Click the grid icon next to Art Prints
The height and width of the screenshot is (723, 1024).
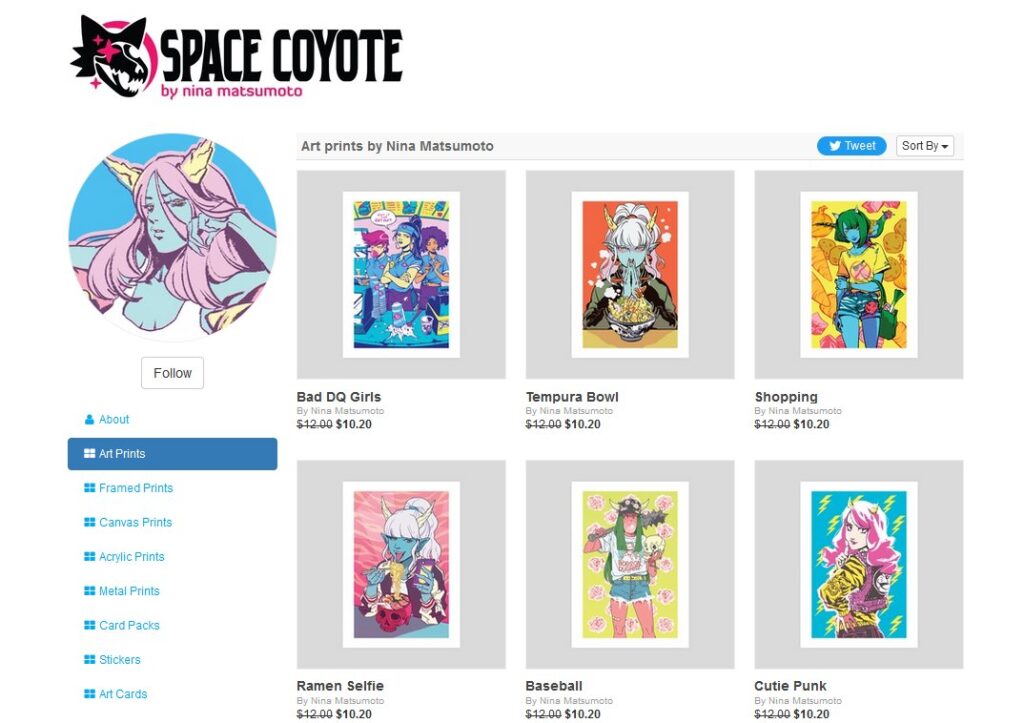(x=88, y=453)
